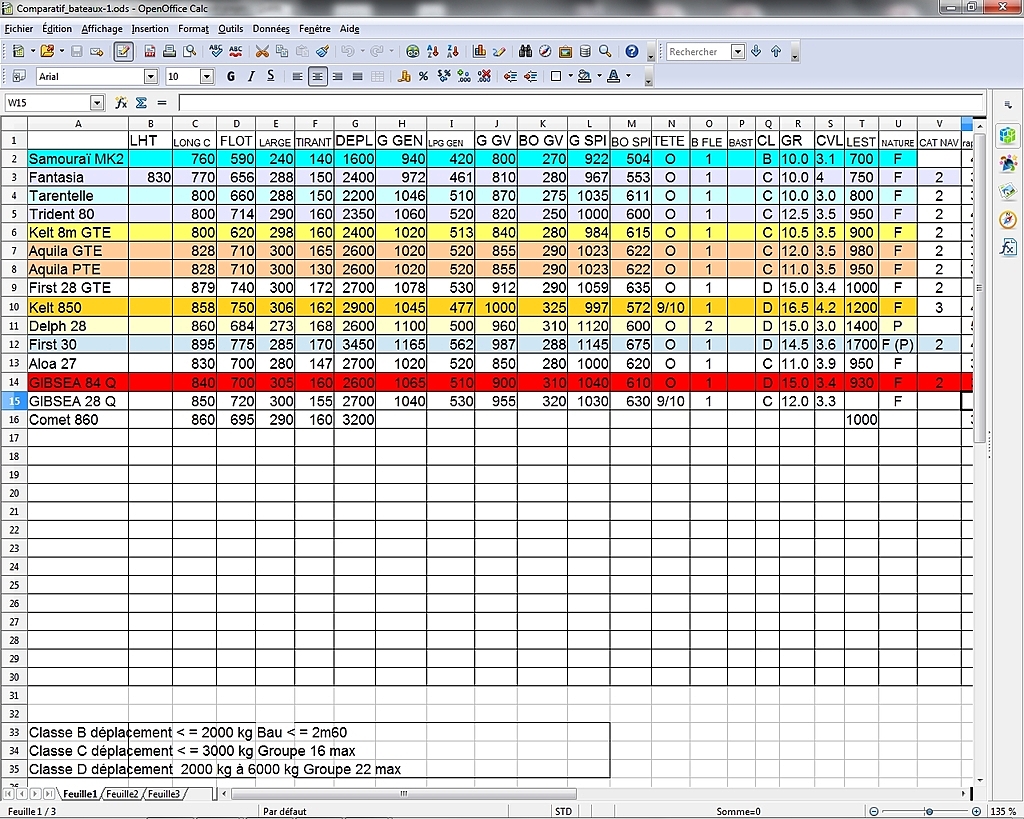Click column G header

click(355, 123)
